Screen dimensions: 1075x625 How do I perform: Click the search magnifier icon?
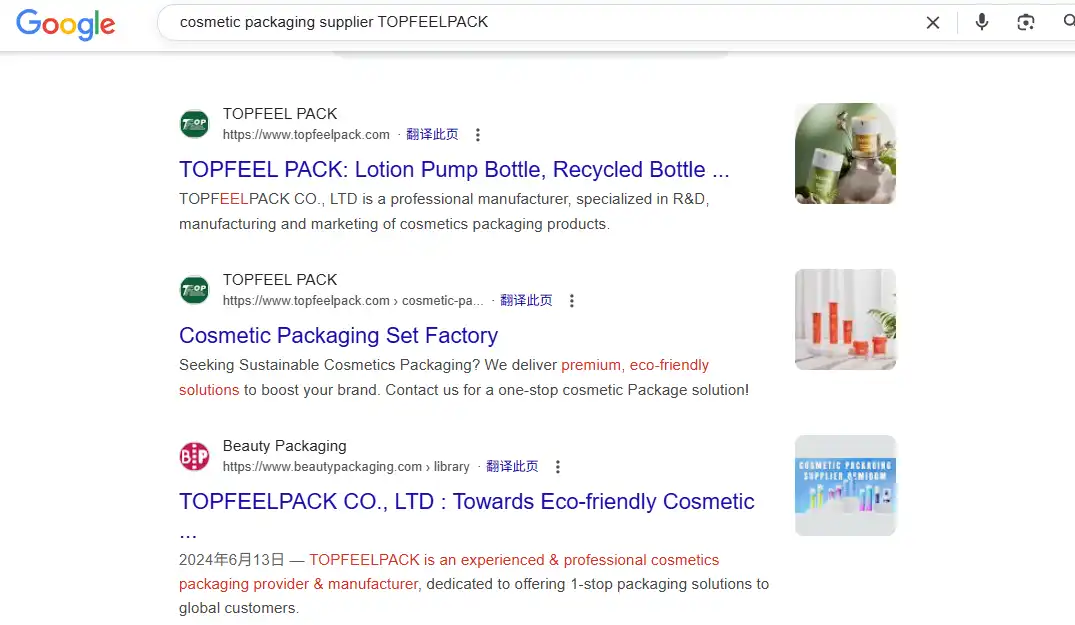[x=1068, y=22]
